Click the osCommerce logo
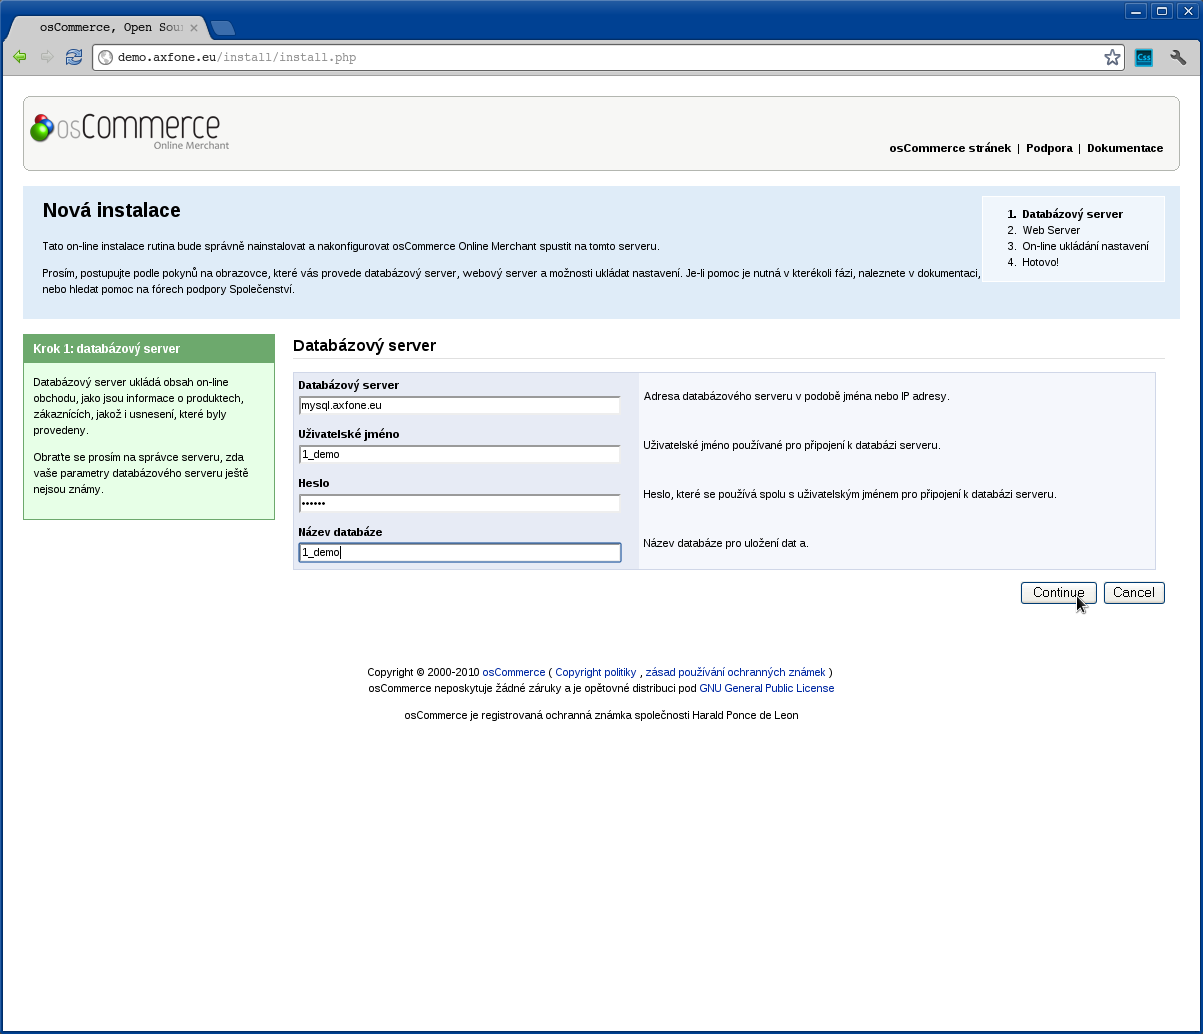This screenshot has width=1203, height=1034. [129, 131]
